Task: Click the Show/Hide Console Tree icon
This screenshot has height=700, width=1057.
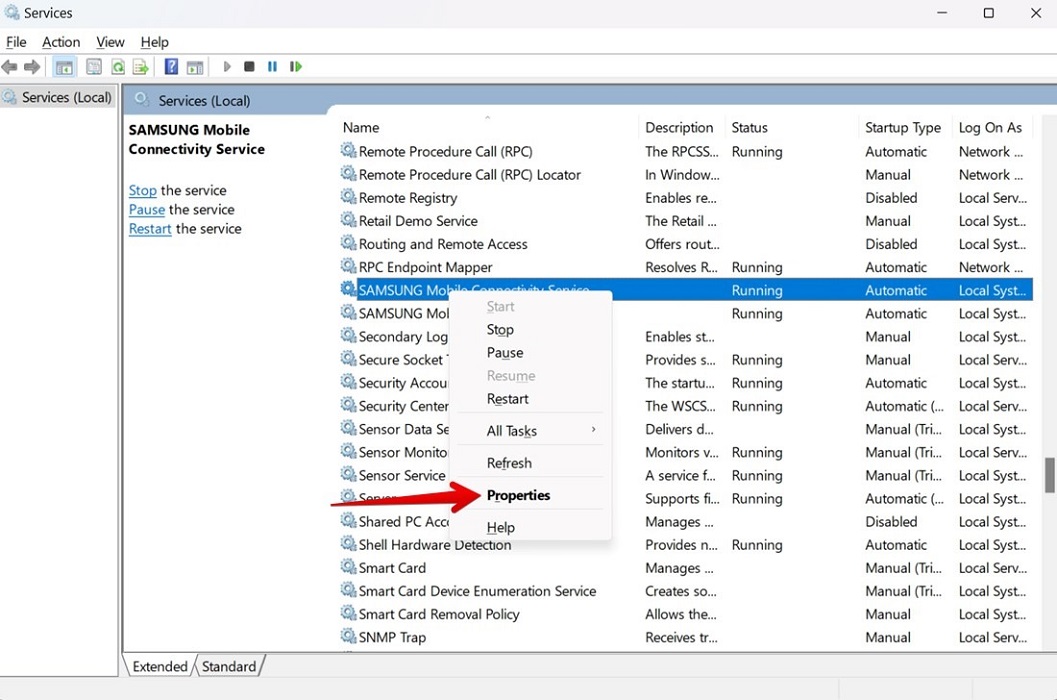Action: tap(64, 66)
